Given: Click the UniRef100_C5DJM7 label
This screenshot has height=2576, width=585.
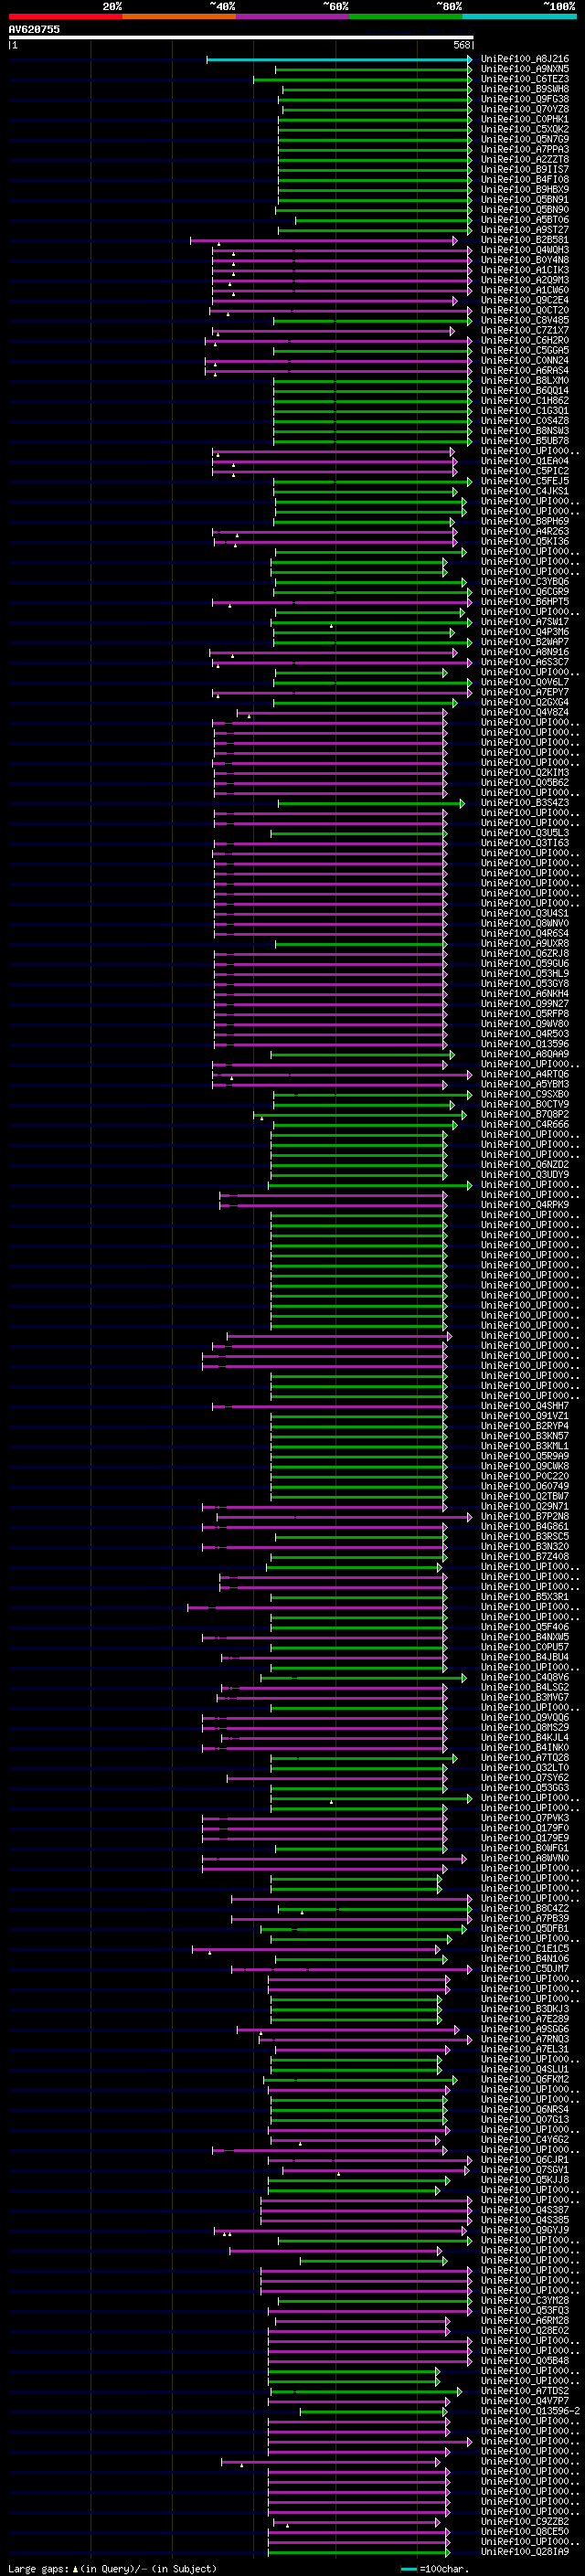Looking at the screenshot, I should 525,1969.
